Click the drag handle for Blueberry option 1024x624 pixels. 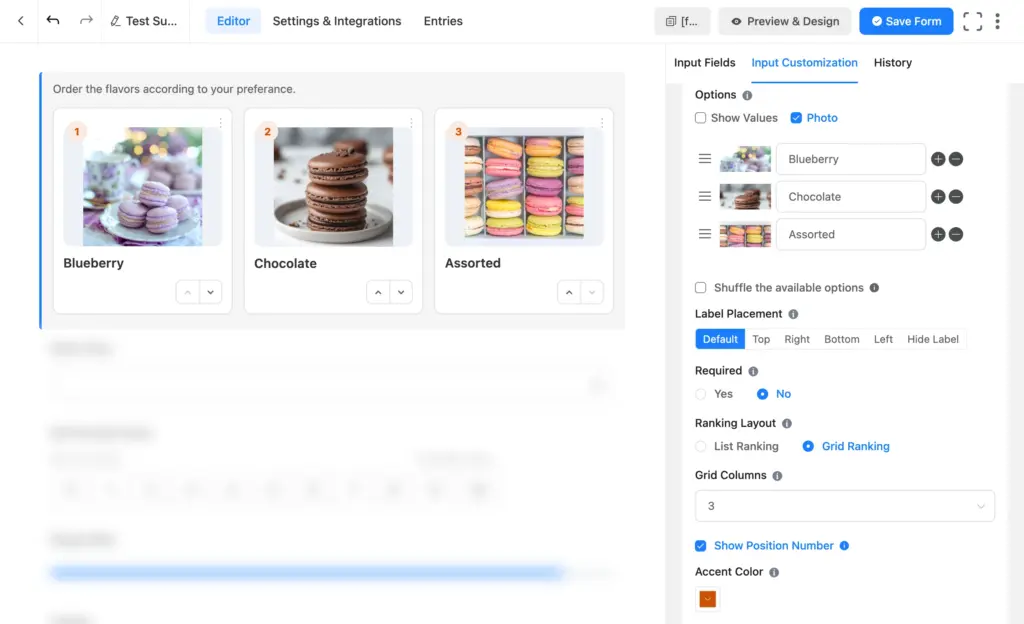pos(705,159)
